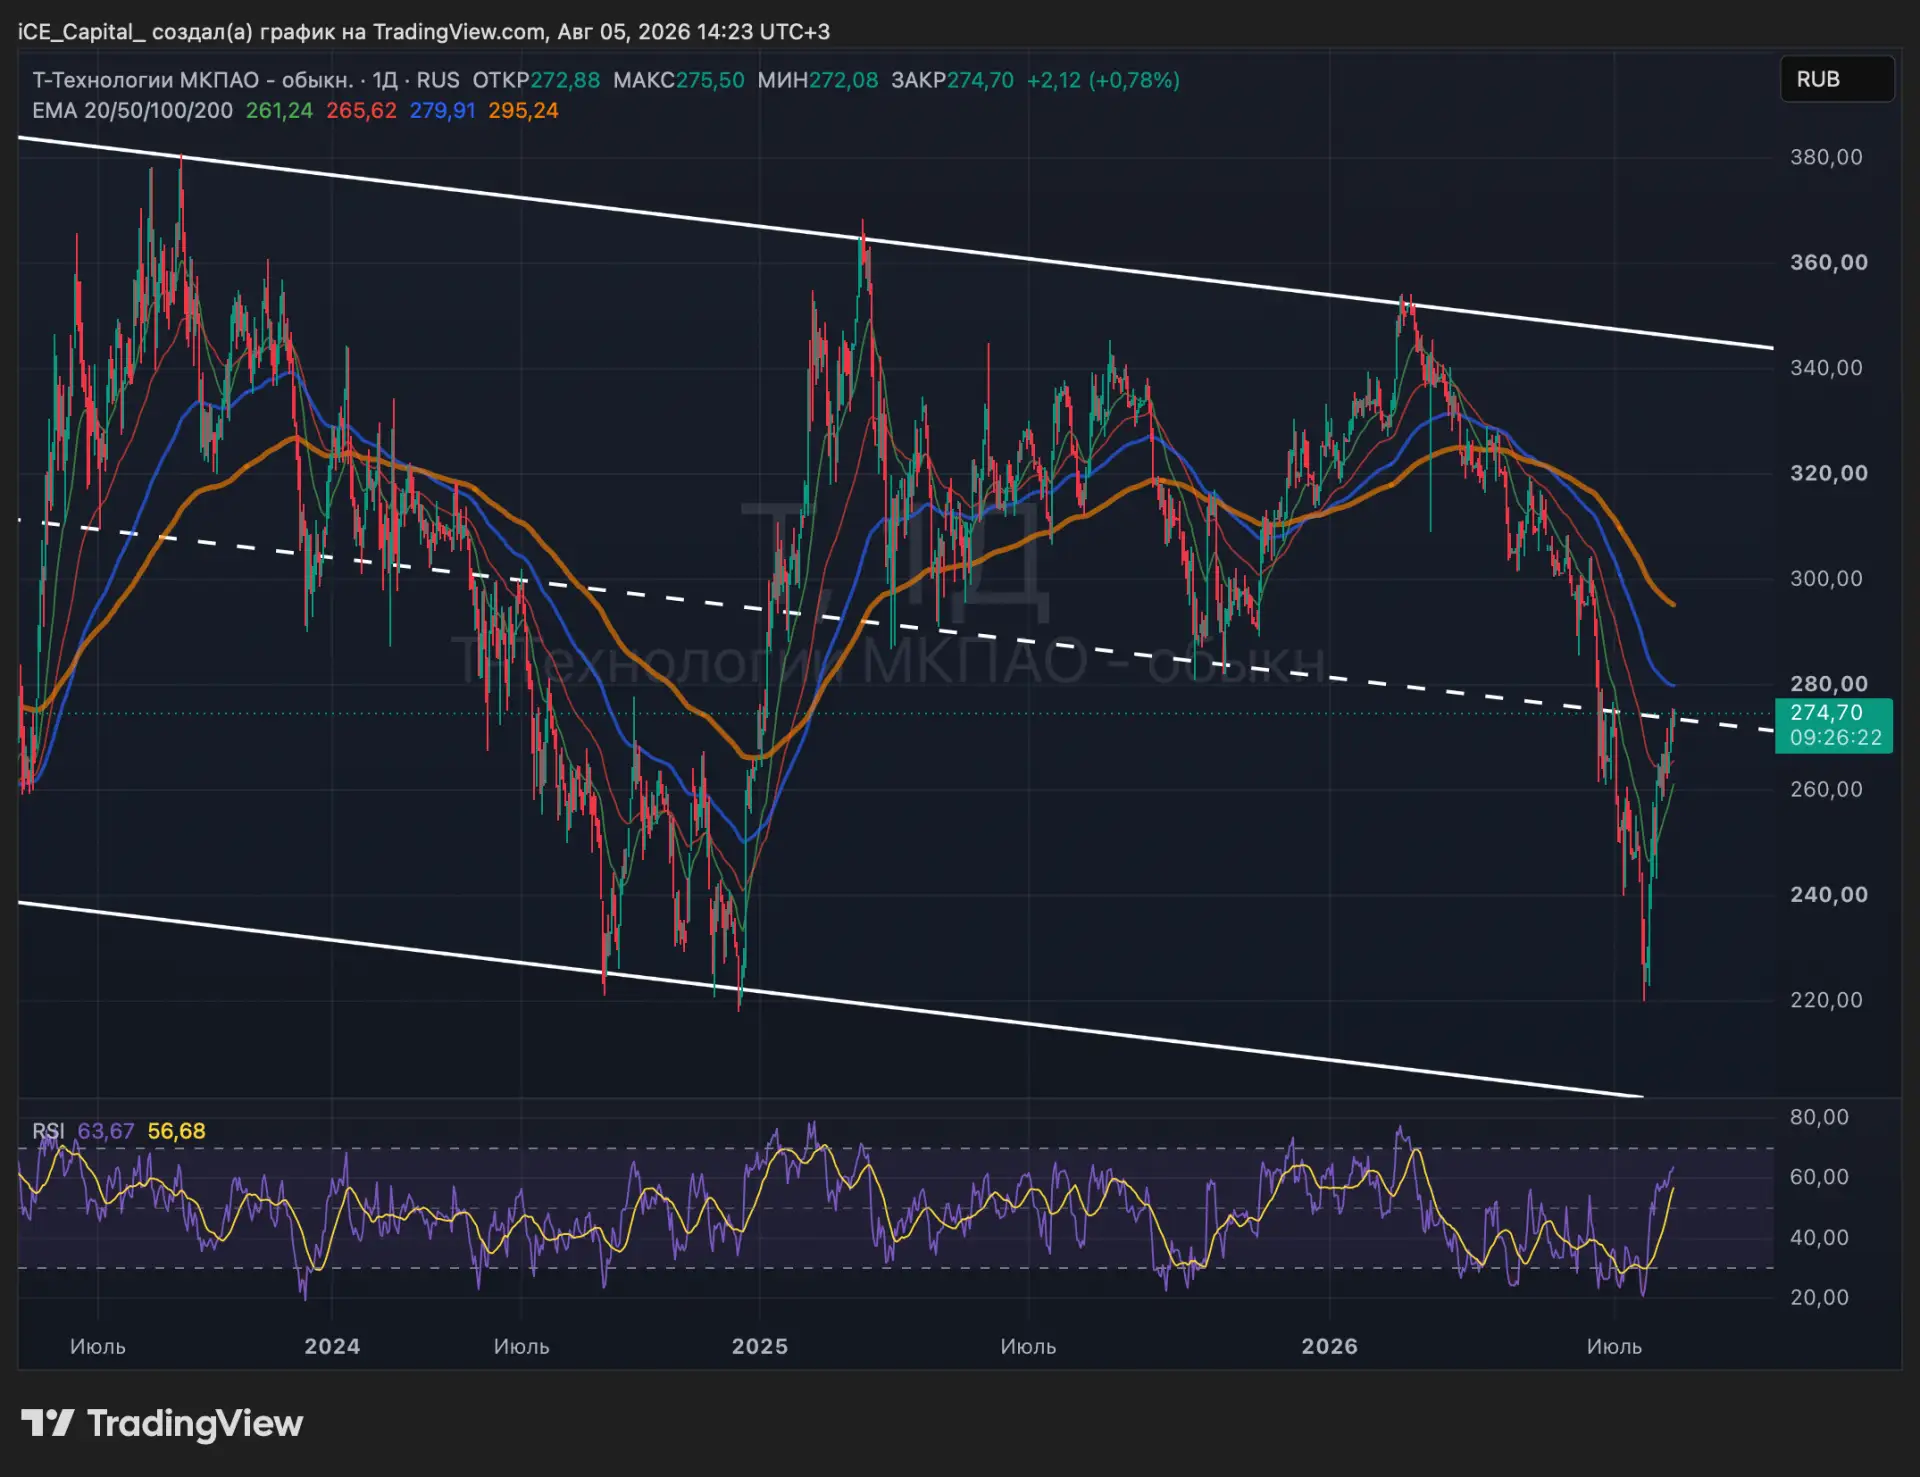Click the 300,00 price axis label
1920x1477 pixels.
(1826, 579)
